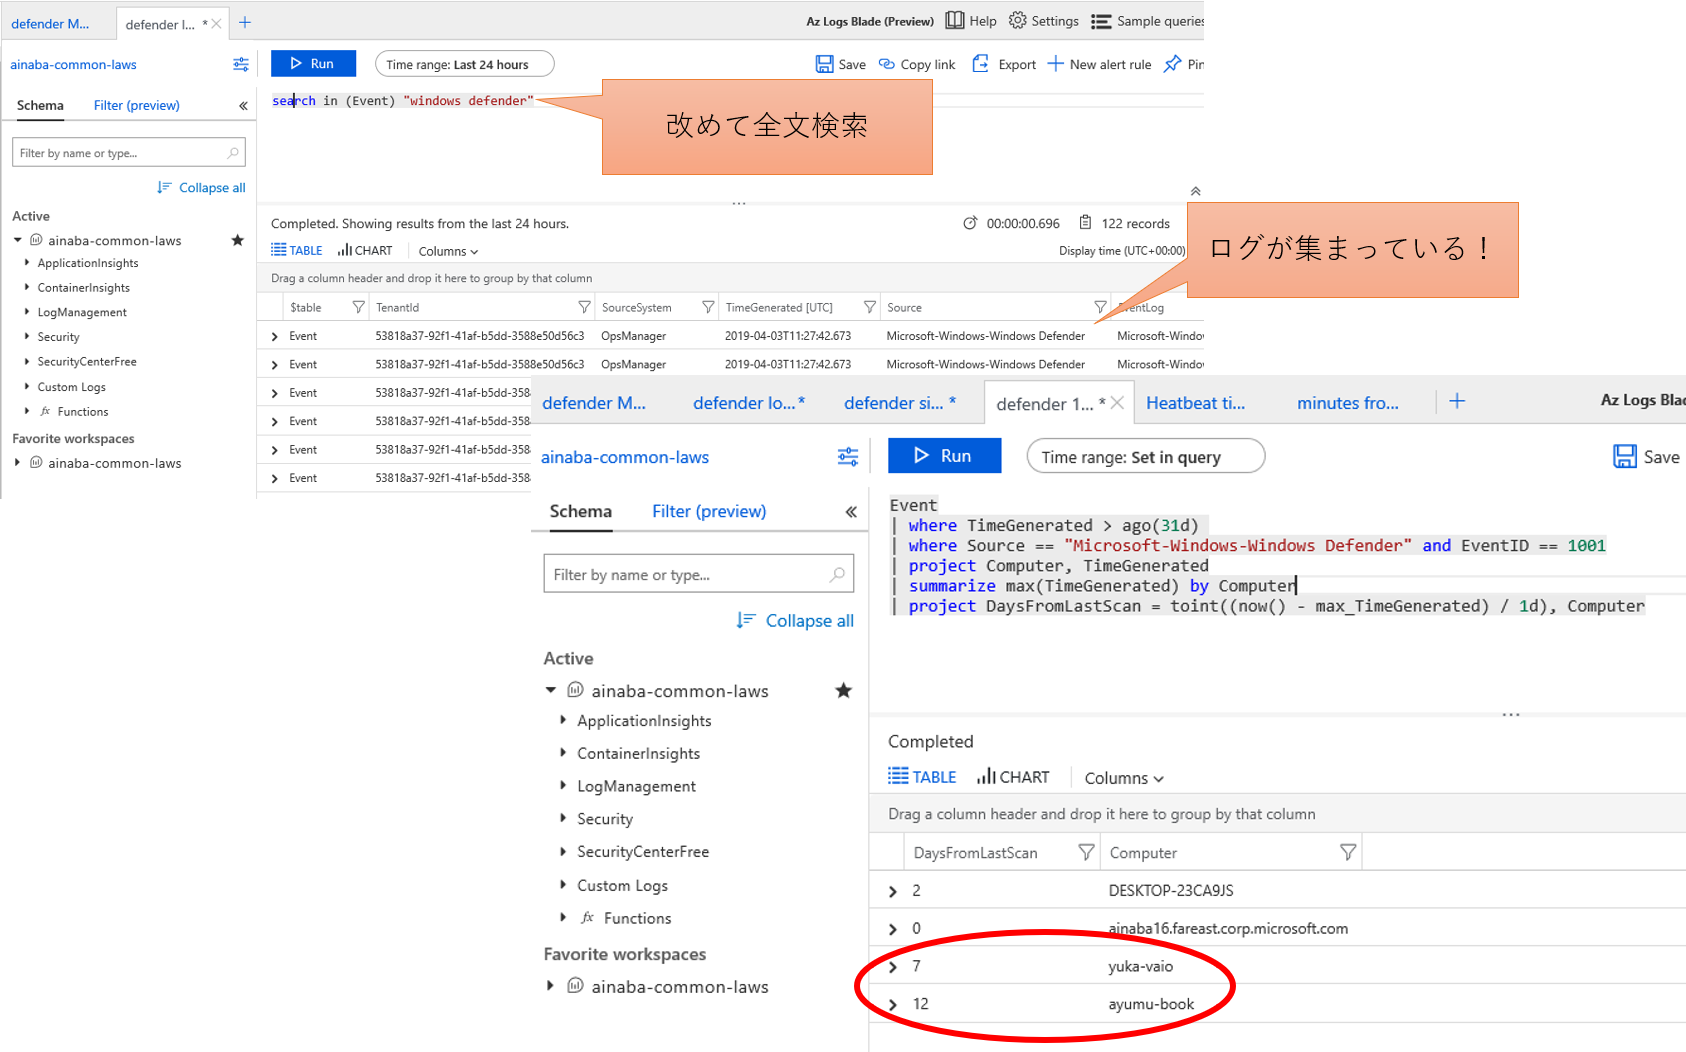Viewport: 1686px width, 1052px height.
Task: Sort by DaysFromLastScan column header
Action: [x=975, y=853]
